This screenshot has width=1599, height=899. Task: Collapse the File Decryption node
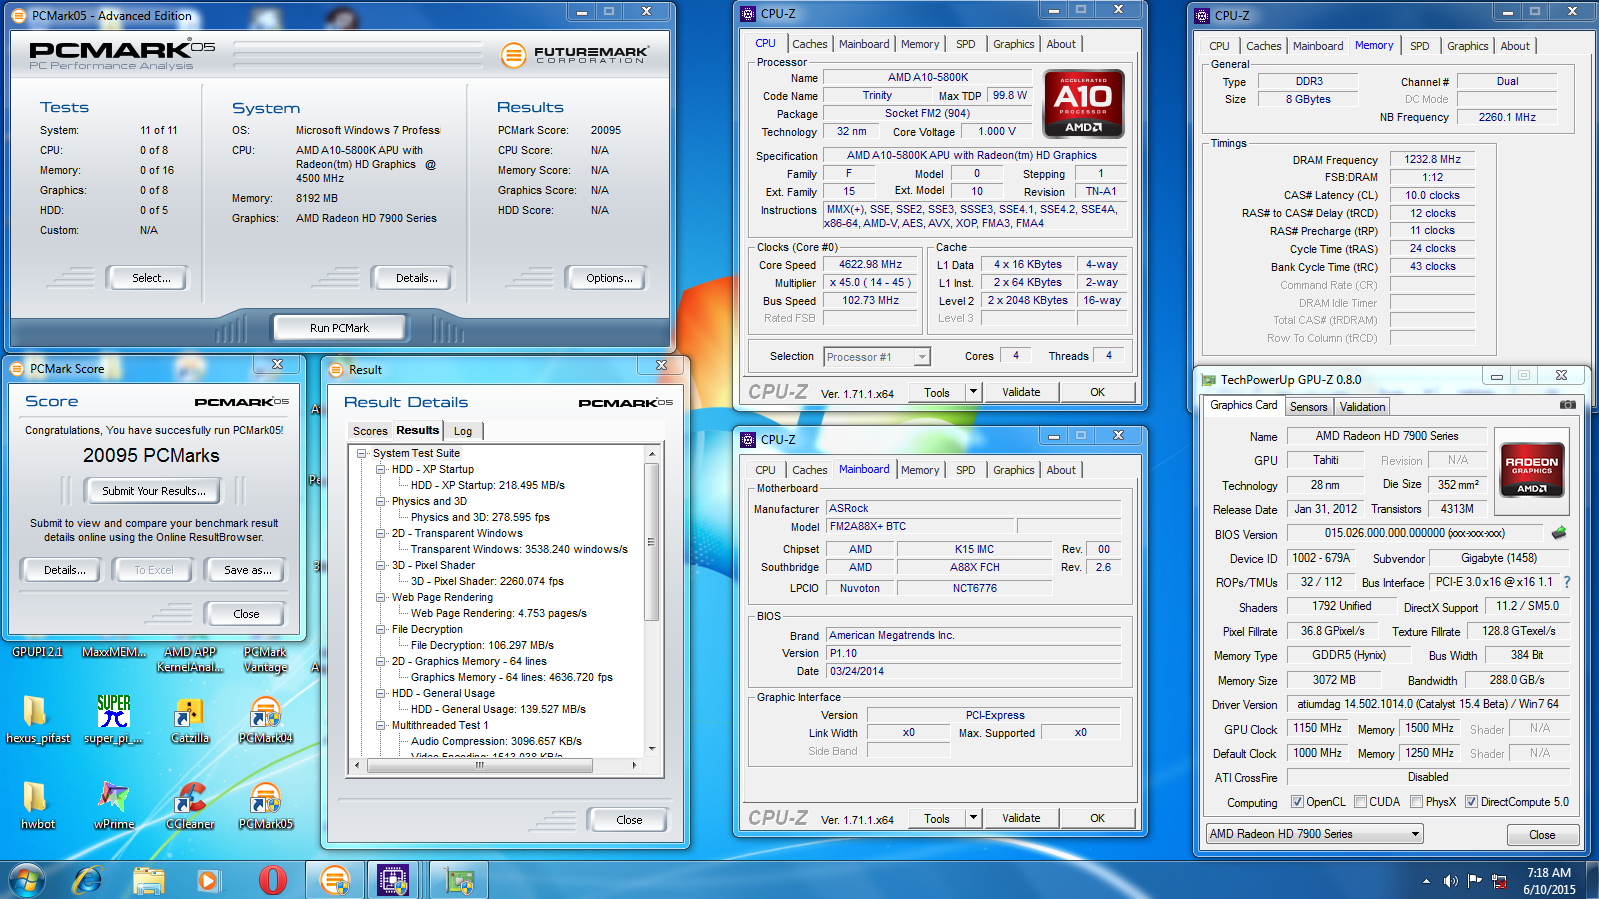tap(381, 629)
